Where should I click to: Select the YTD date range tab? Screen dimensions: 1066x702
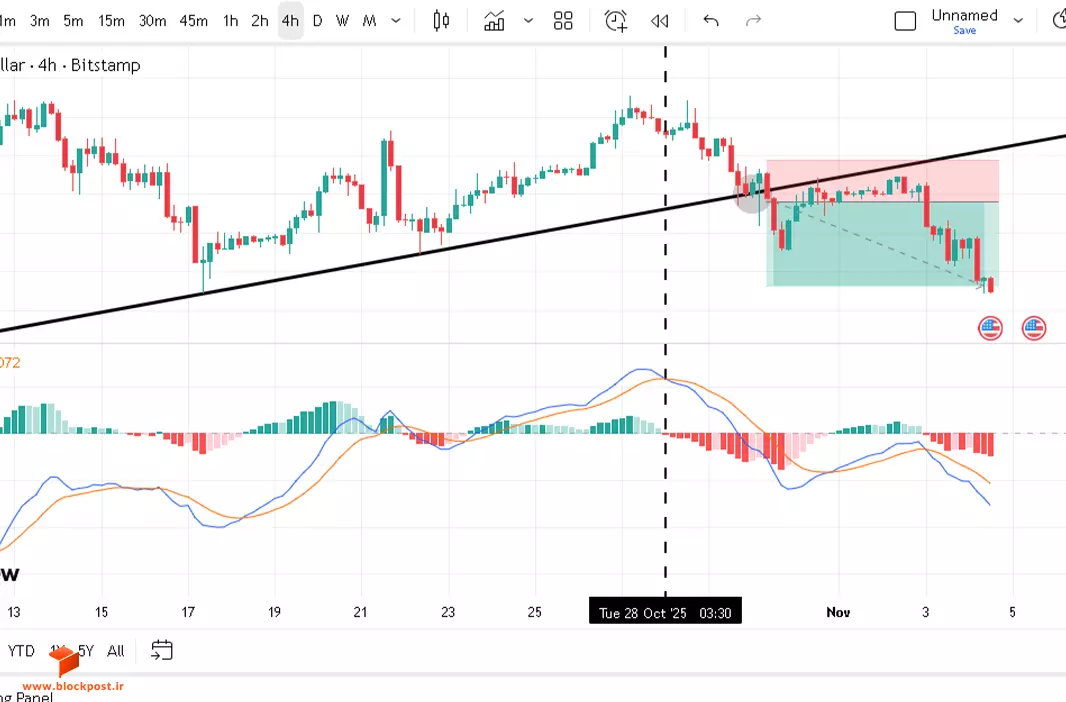[x=21, y=651]
